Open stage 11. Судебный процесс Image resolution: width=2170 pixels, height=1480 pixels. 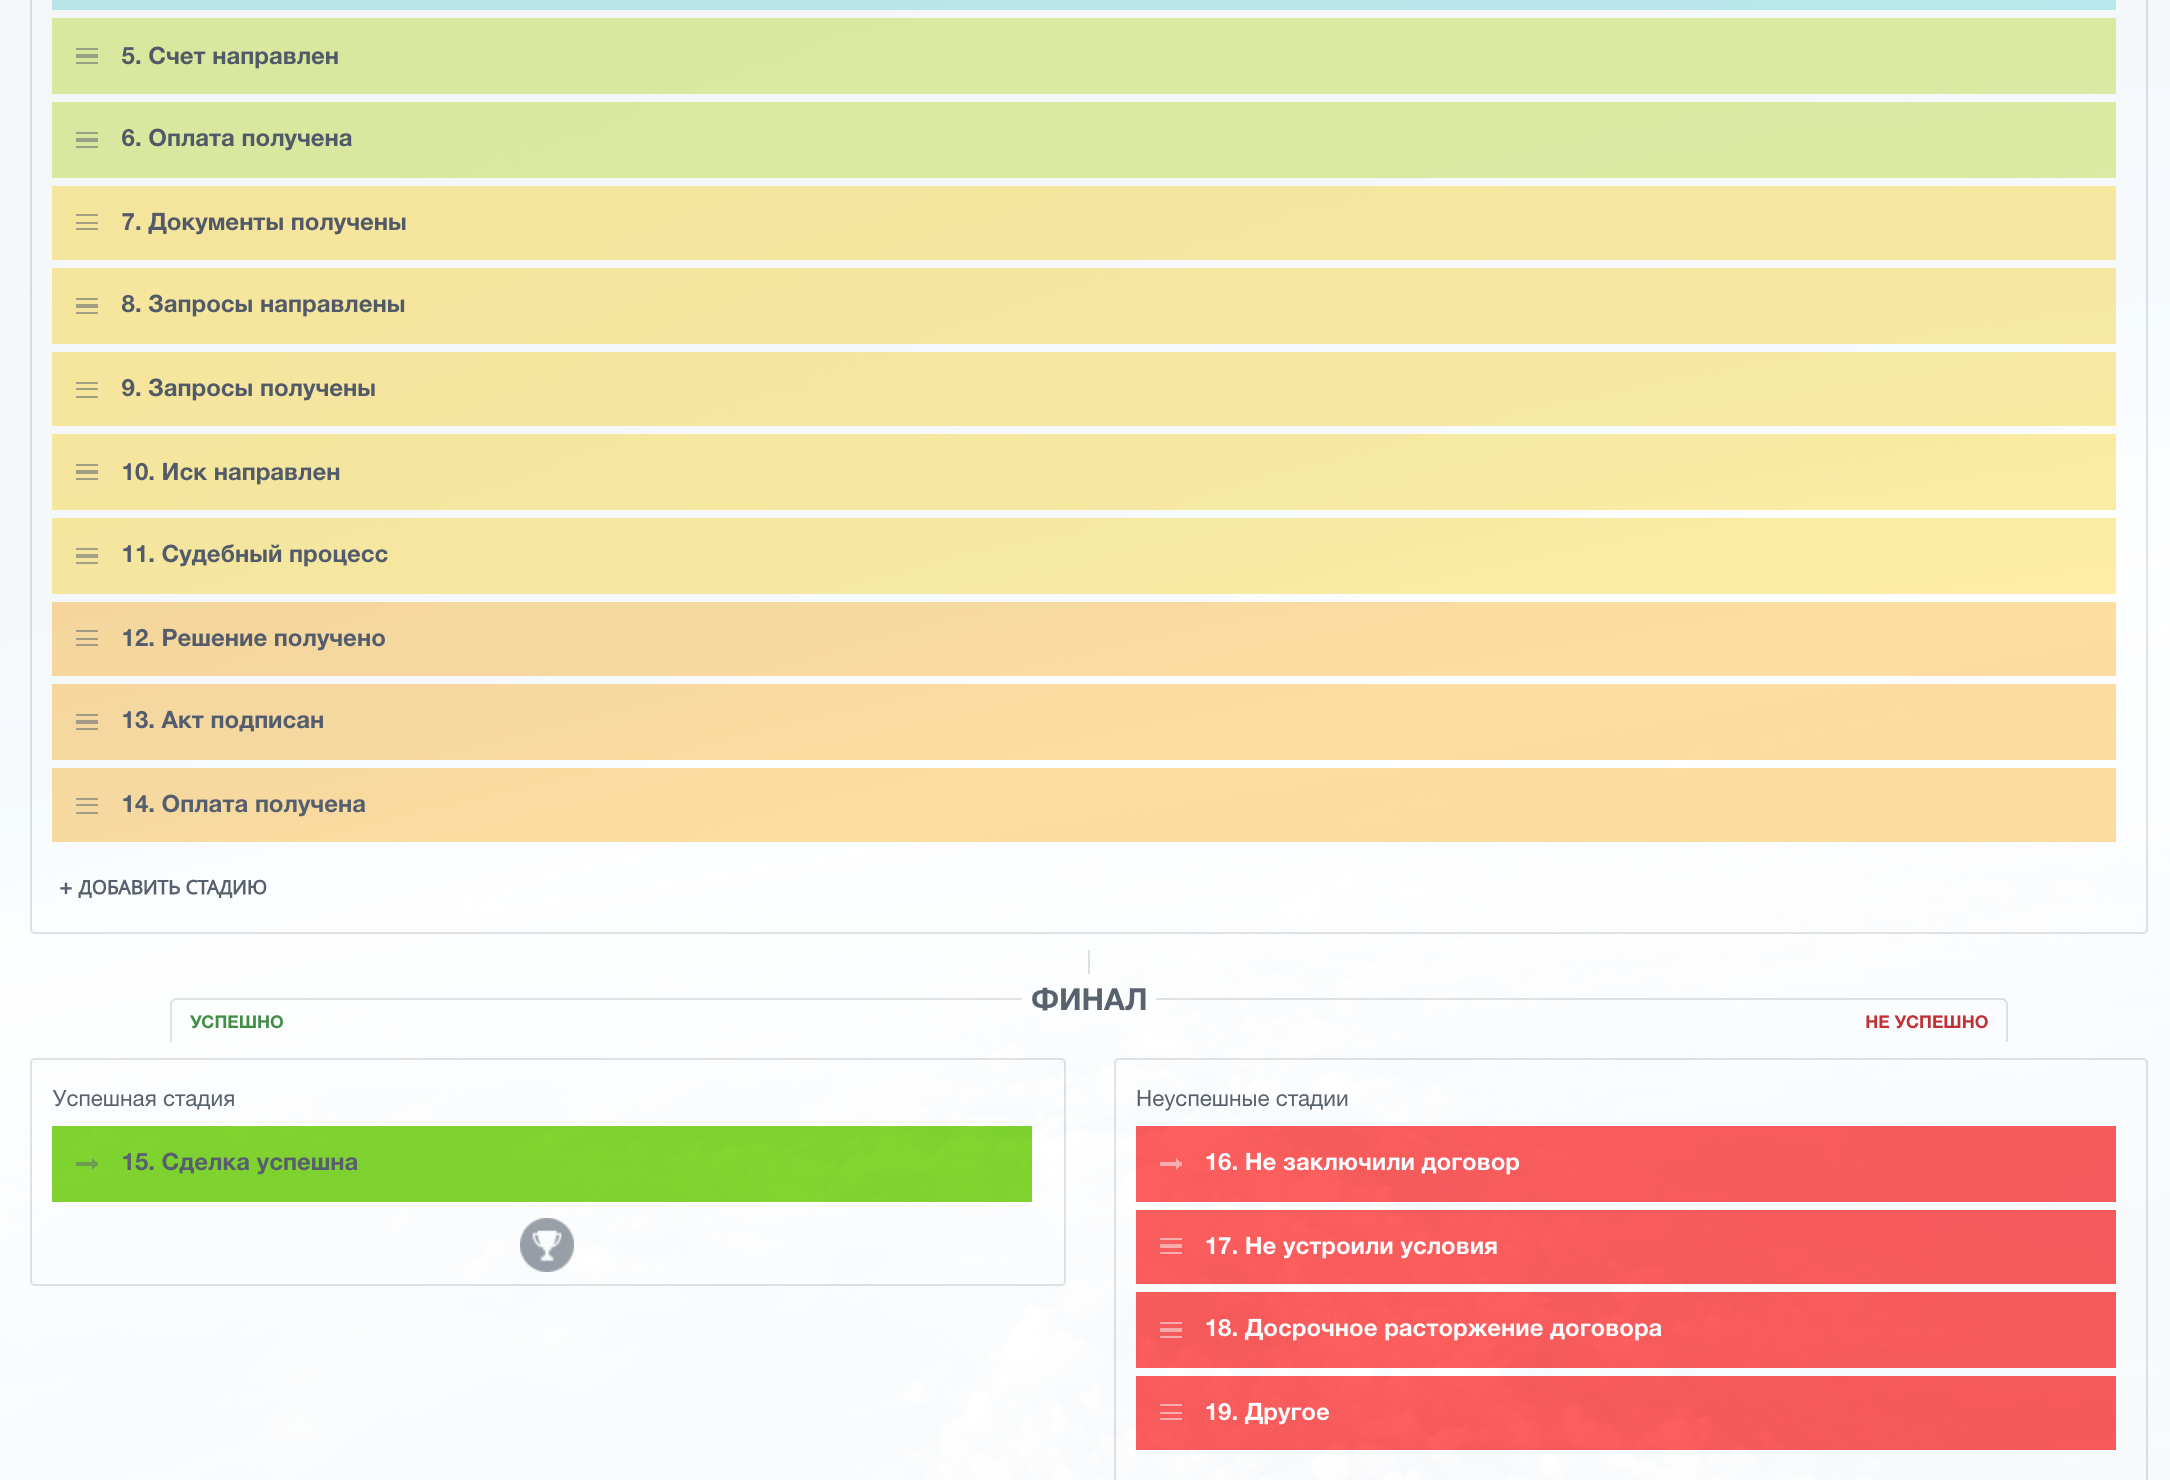click(x=254, y=555)
